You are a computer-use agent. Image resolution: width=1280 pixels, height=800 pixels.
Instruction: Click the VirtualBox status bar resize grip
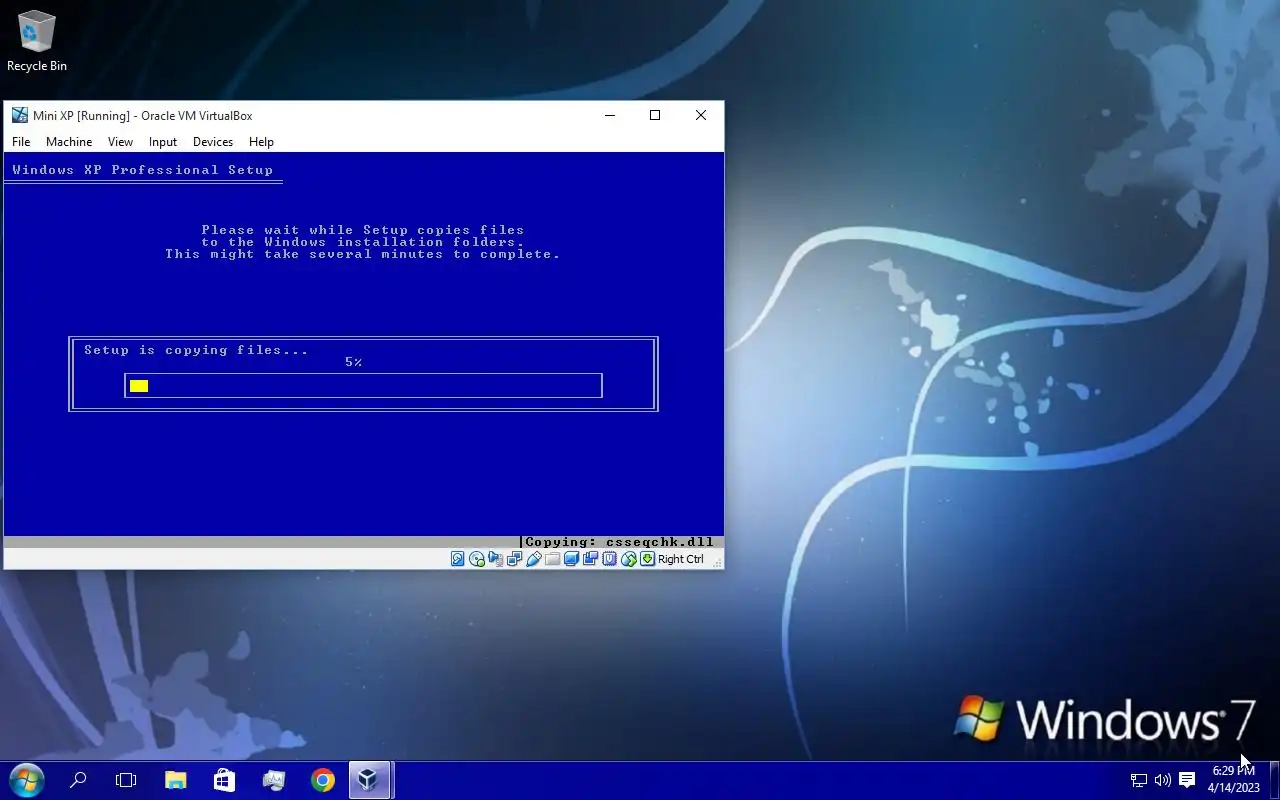pos(717,563)
